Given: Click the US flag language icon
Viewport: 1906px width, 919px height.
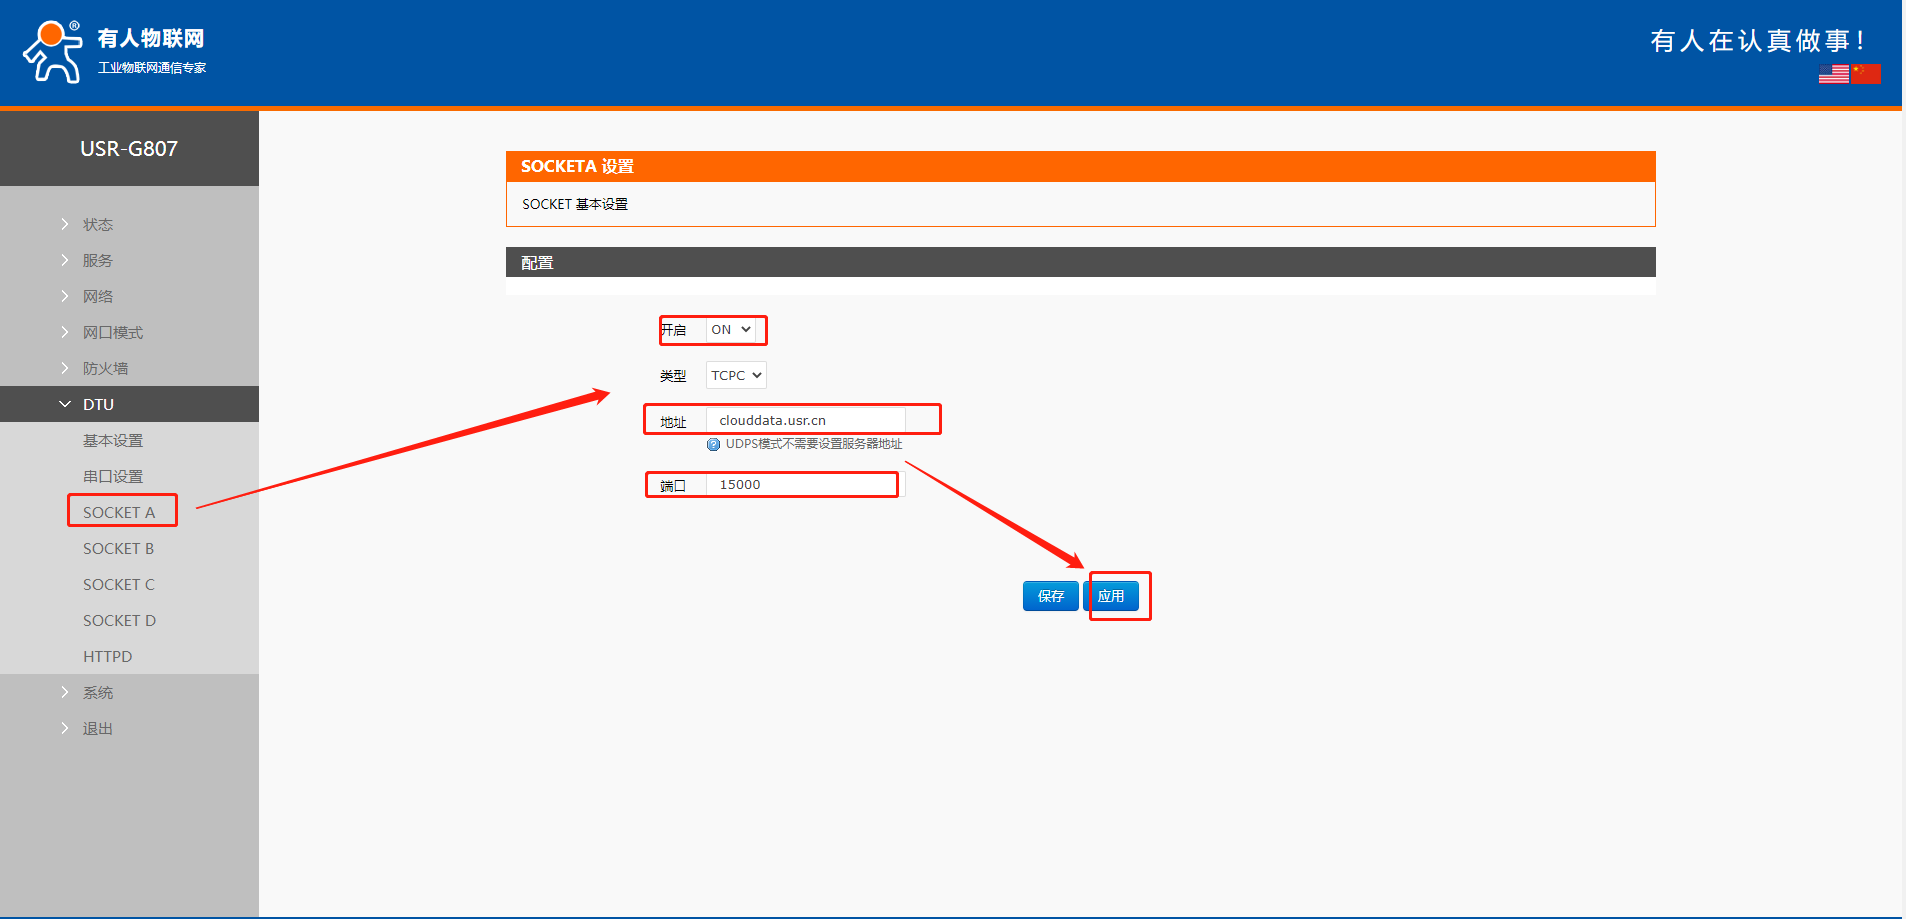Looking at the screenshot, I should coord(1833,74).
